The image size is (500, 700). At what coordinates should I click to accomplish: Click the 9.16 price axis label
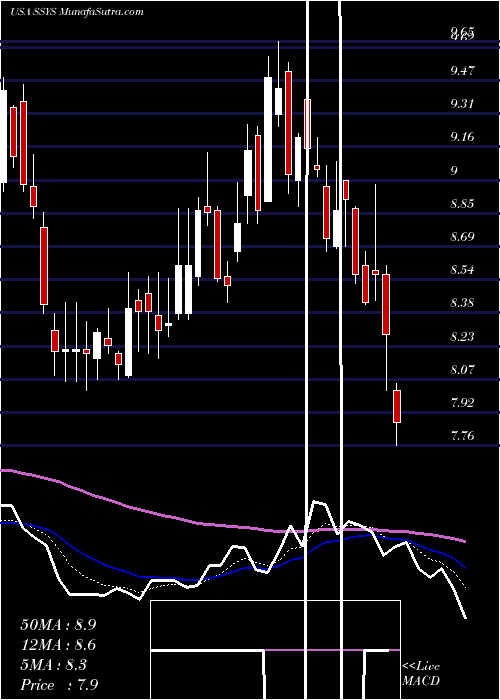coord(462,137)
